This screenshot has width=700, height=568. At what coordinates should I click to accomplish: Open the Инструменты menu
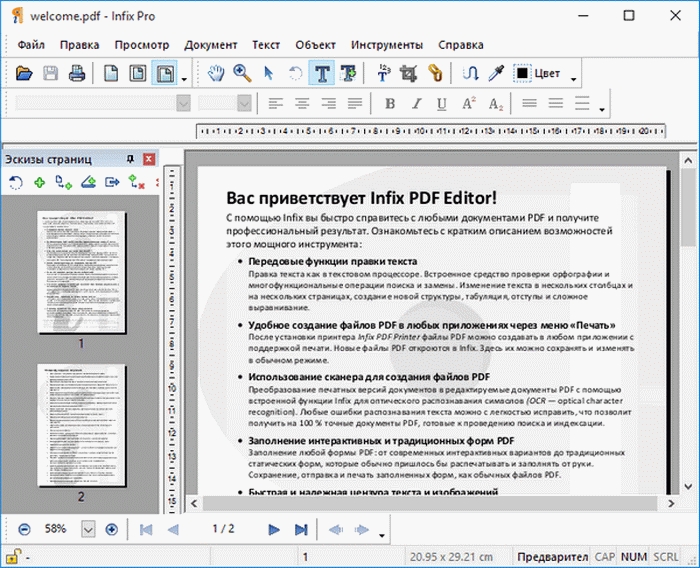pos(387,45)
